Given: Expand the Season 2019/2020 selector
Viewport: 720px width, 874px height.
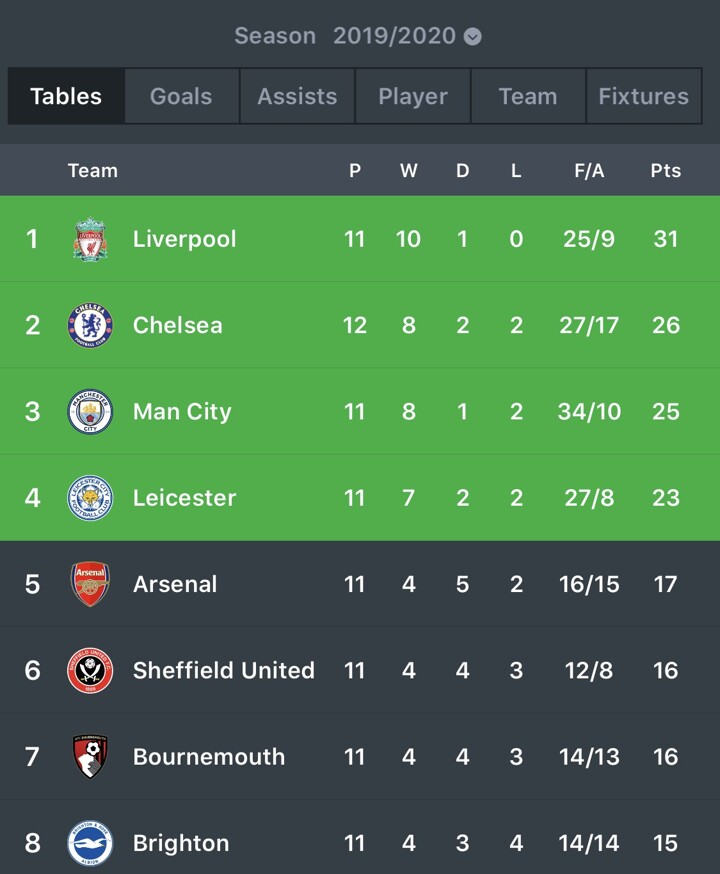Looking at the screenshot, I should pos(357,37).
